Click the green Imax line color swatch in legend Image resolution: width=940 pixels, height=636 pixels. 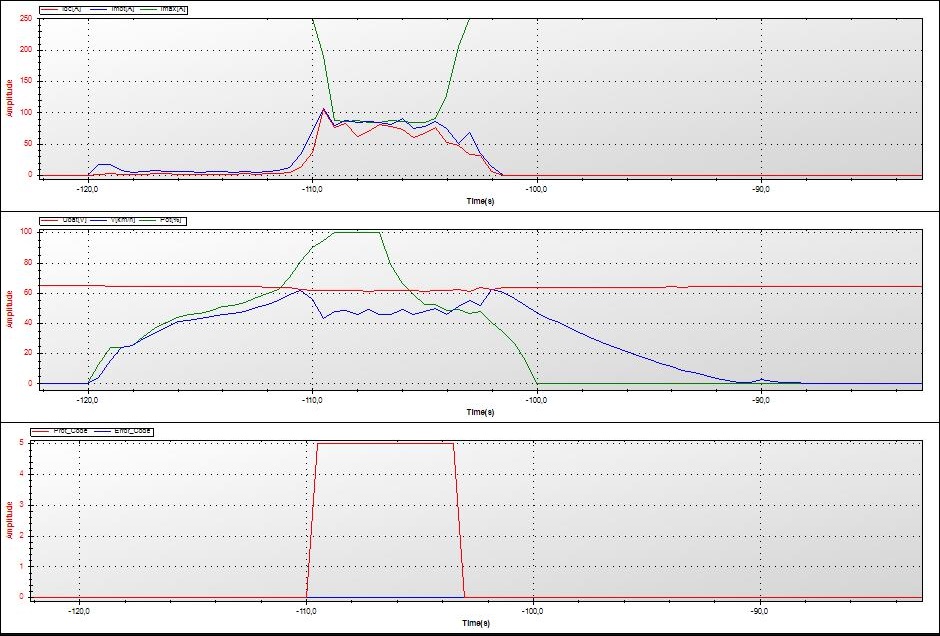tap(148, 9)
